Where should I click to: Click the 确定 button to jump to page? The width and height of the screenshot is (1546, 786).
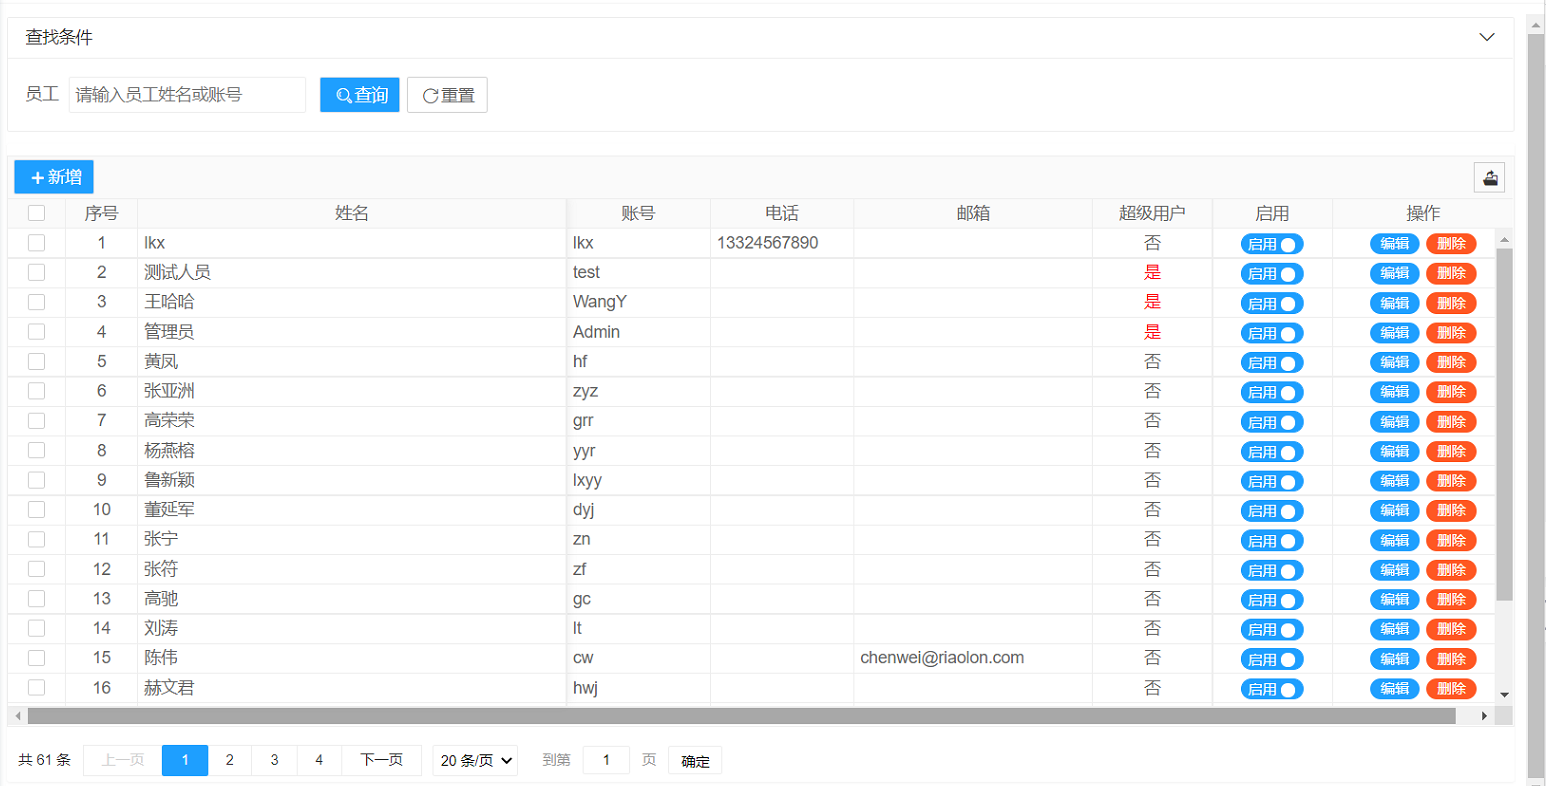(x=693, y=760)
